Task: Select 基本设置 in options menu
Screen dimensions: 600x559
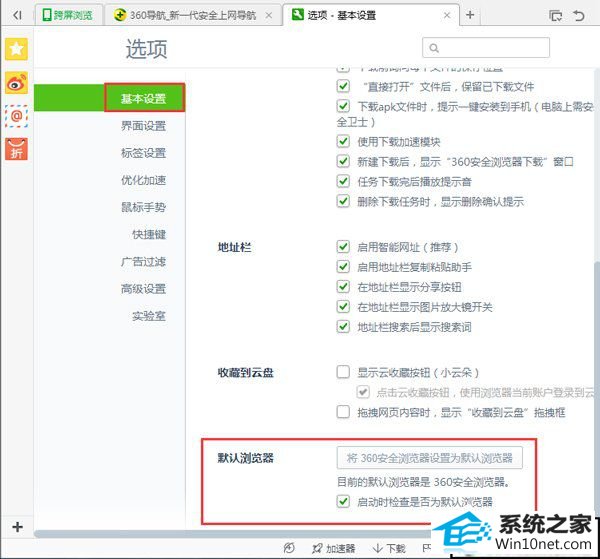Action: tap(144, 98)
